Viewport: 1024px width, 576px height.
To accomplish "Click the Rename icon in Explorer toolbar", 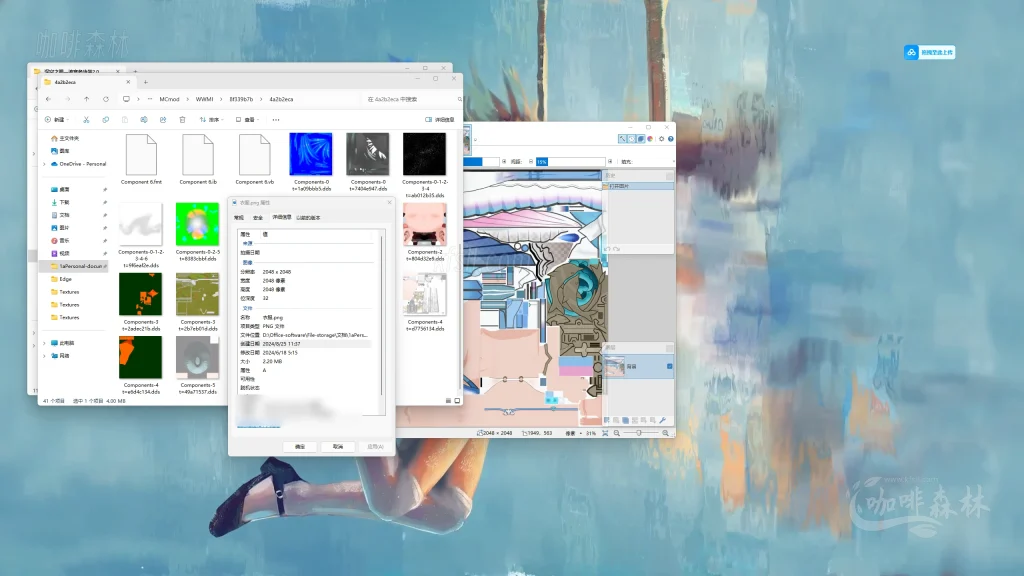I will [x=144, y=120].
